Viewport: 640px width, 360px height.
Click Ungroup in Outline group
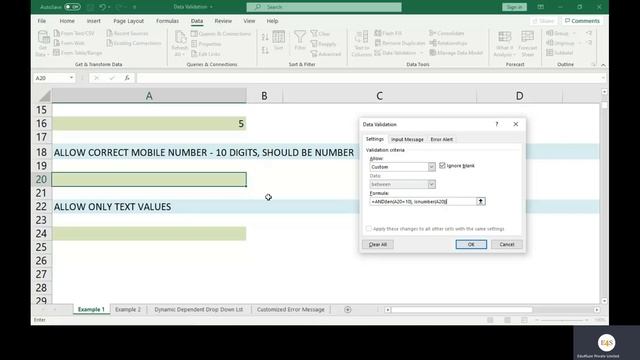pyautogui.click(x=560, y=43)
